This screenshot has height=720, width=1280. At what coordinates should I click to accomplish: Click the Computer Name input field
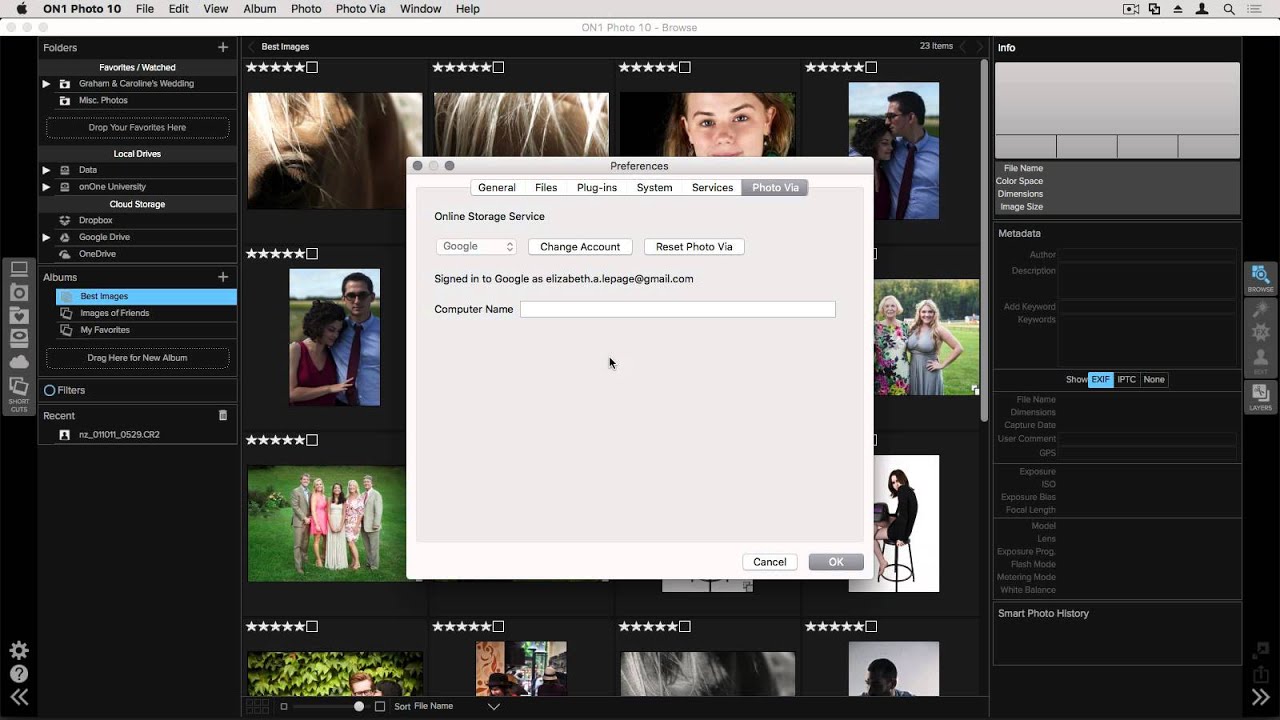coord(677,309)
